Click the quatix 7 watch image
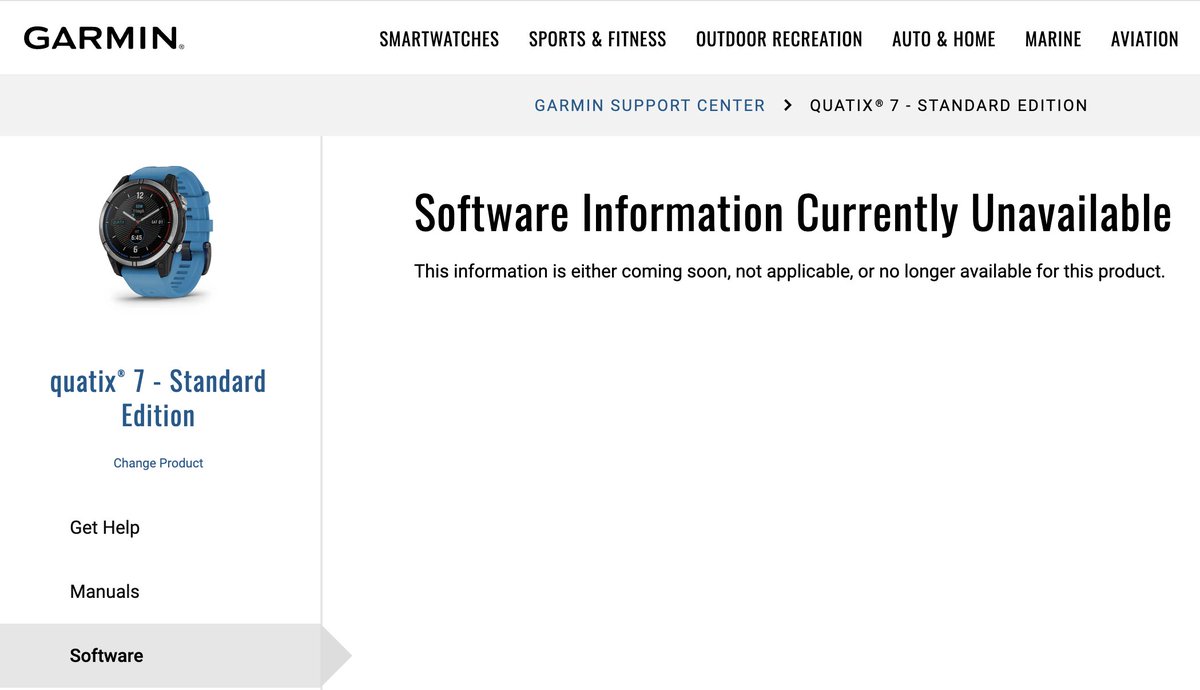1200x690 pixels. (158, 235)
